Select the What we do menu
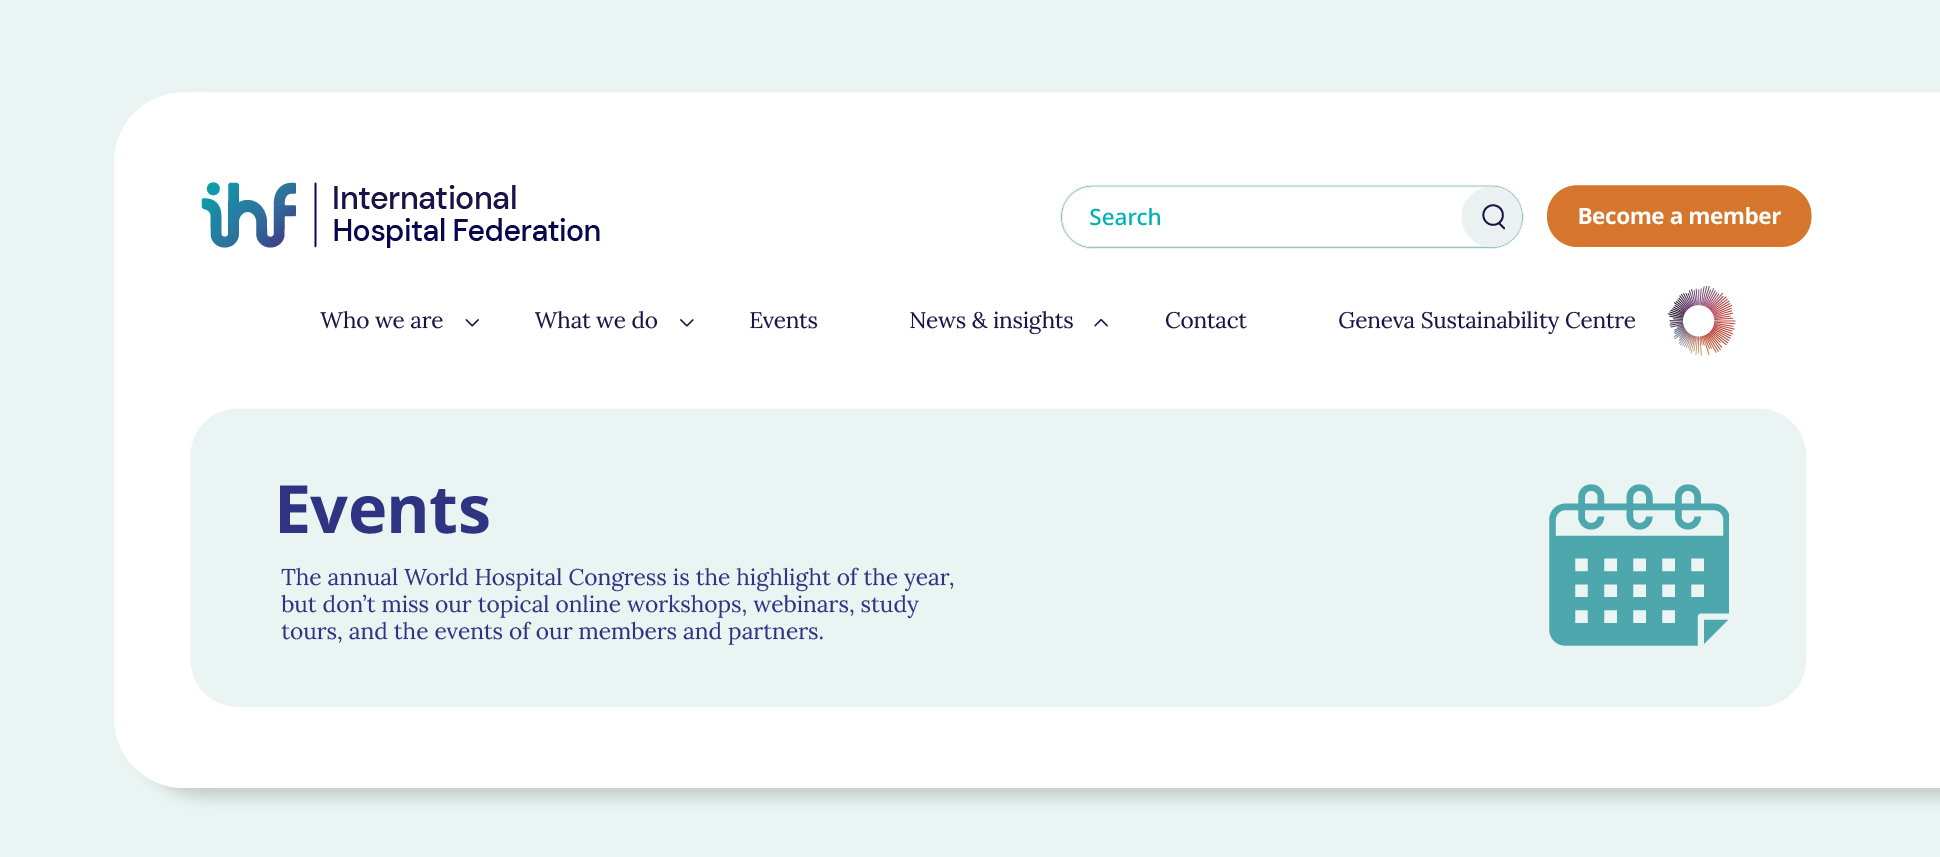The height and width of the screenshot is (857, 1940). 596,321
